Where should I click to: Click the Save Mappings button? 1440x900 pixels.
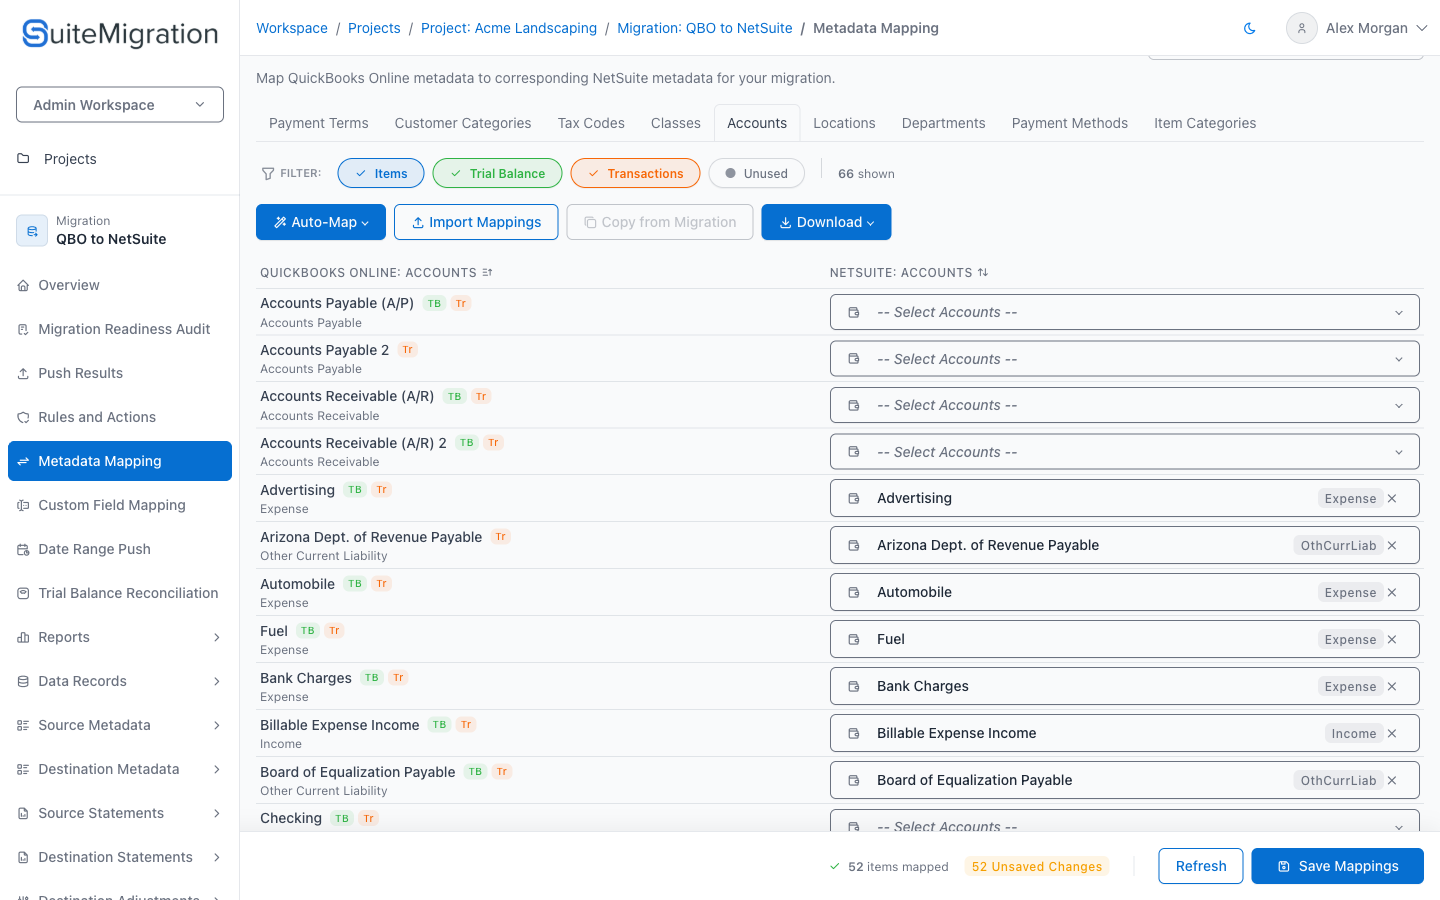coord(1338,866)
